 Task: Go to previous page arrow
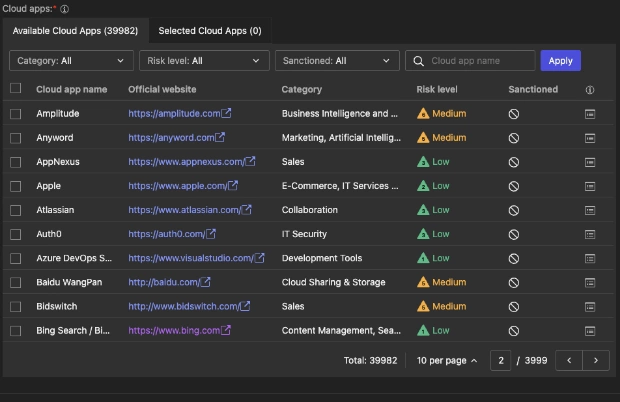tap(569, 360)
